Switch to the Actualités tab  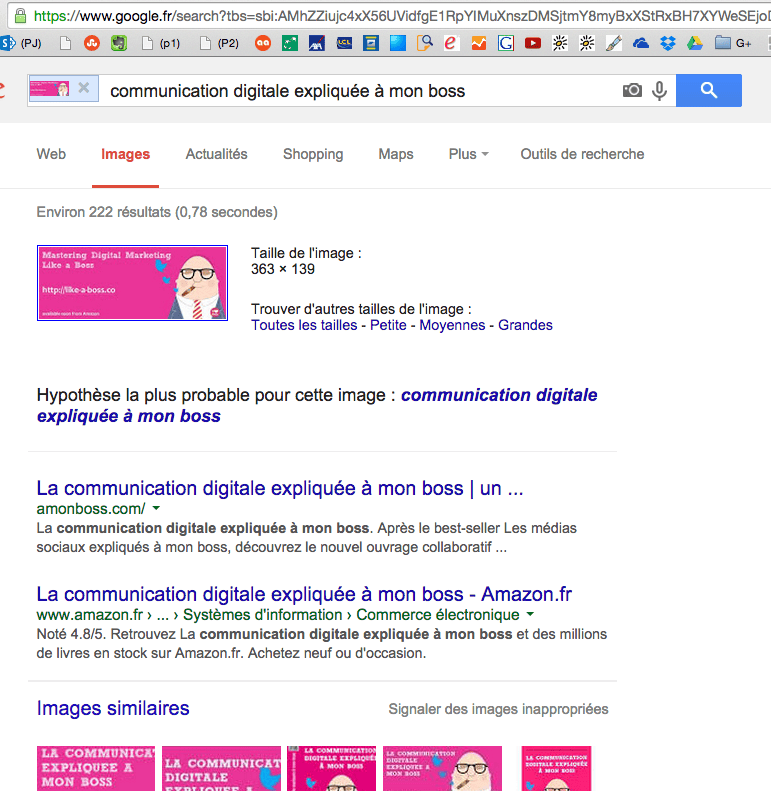click(216, 154)
